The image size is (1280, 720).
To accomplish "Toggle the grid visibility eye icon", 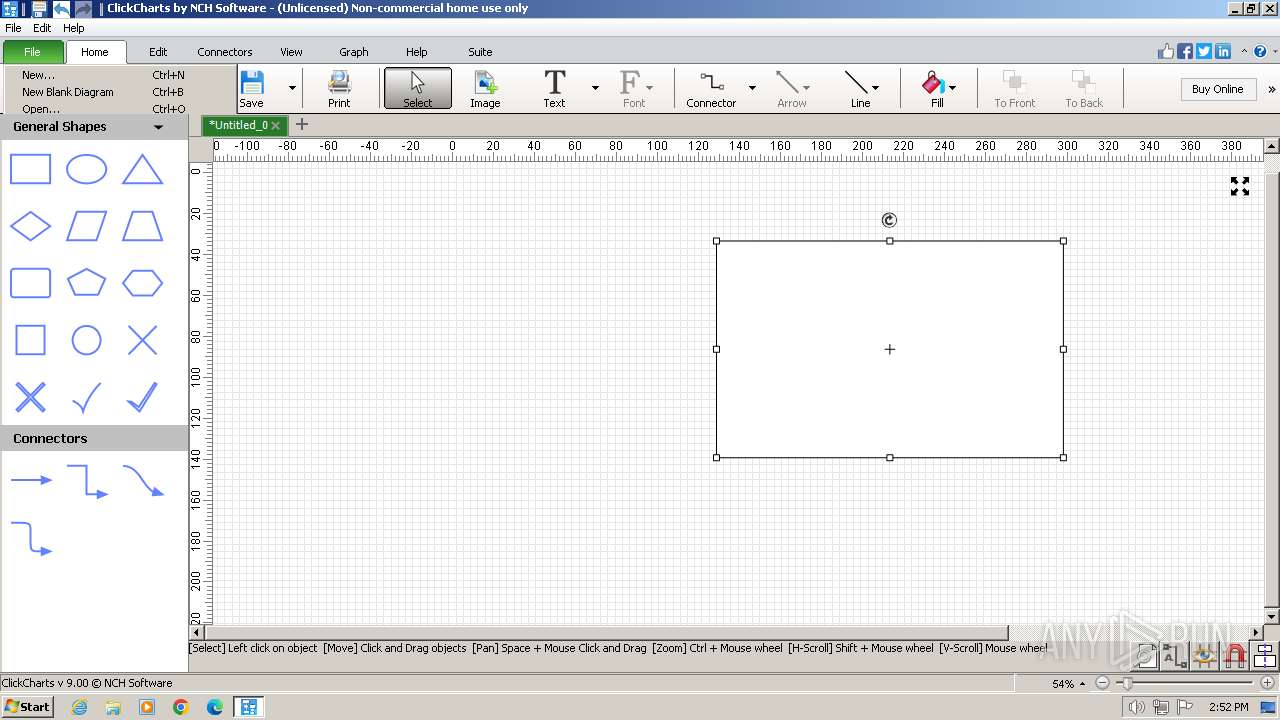I will 1205,656.
